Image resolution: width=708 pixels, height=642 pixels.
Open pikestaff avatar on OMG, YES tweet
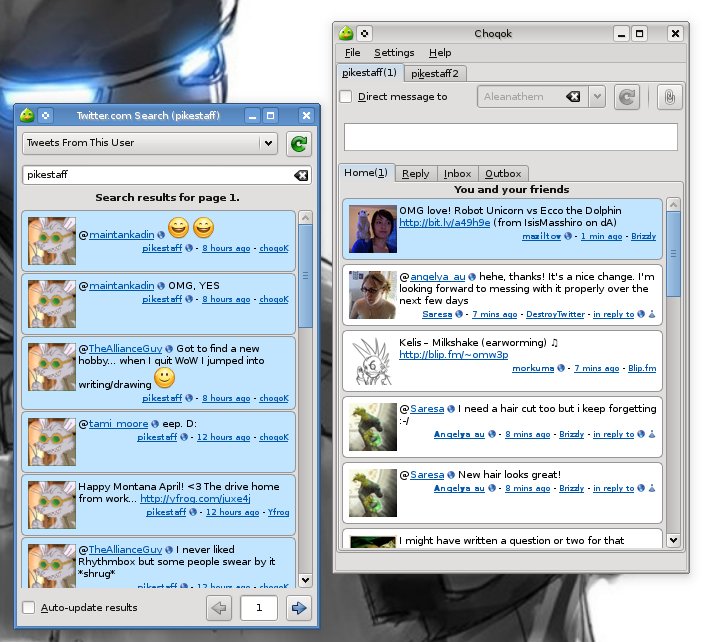[x=52, y=304]
